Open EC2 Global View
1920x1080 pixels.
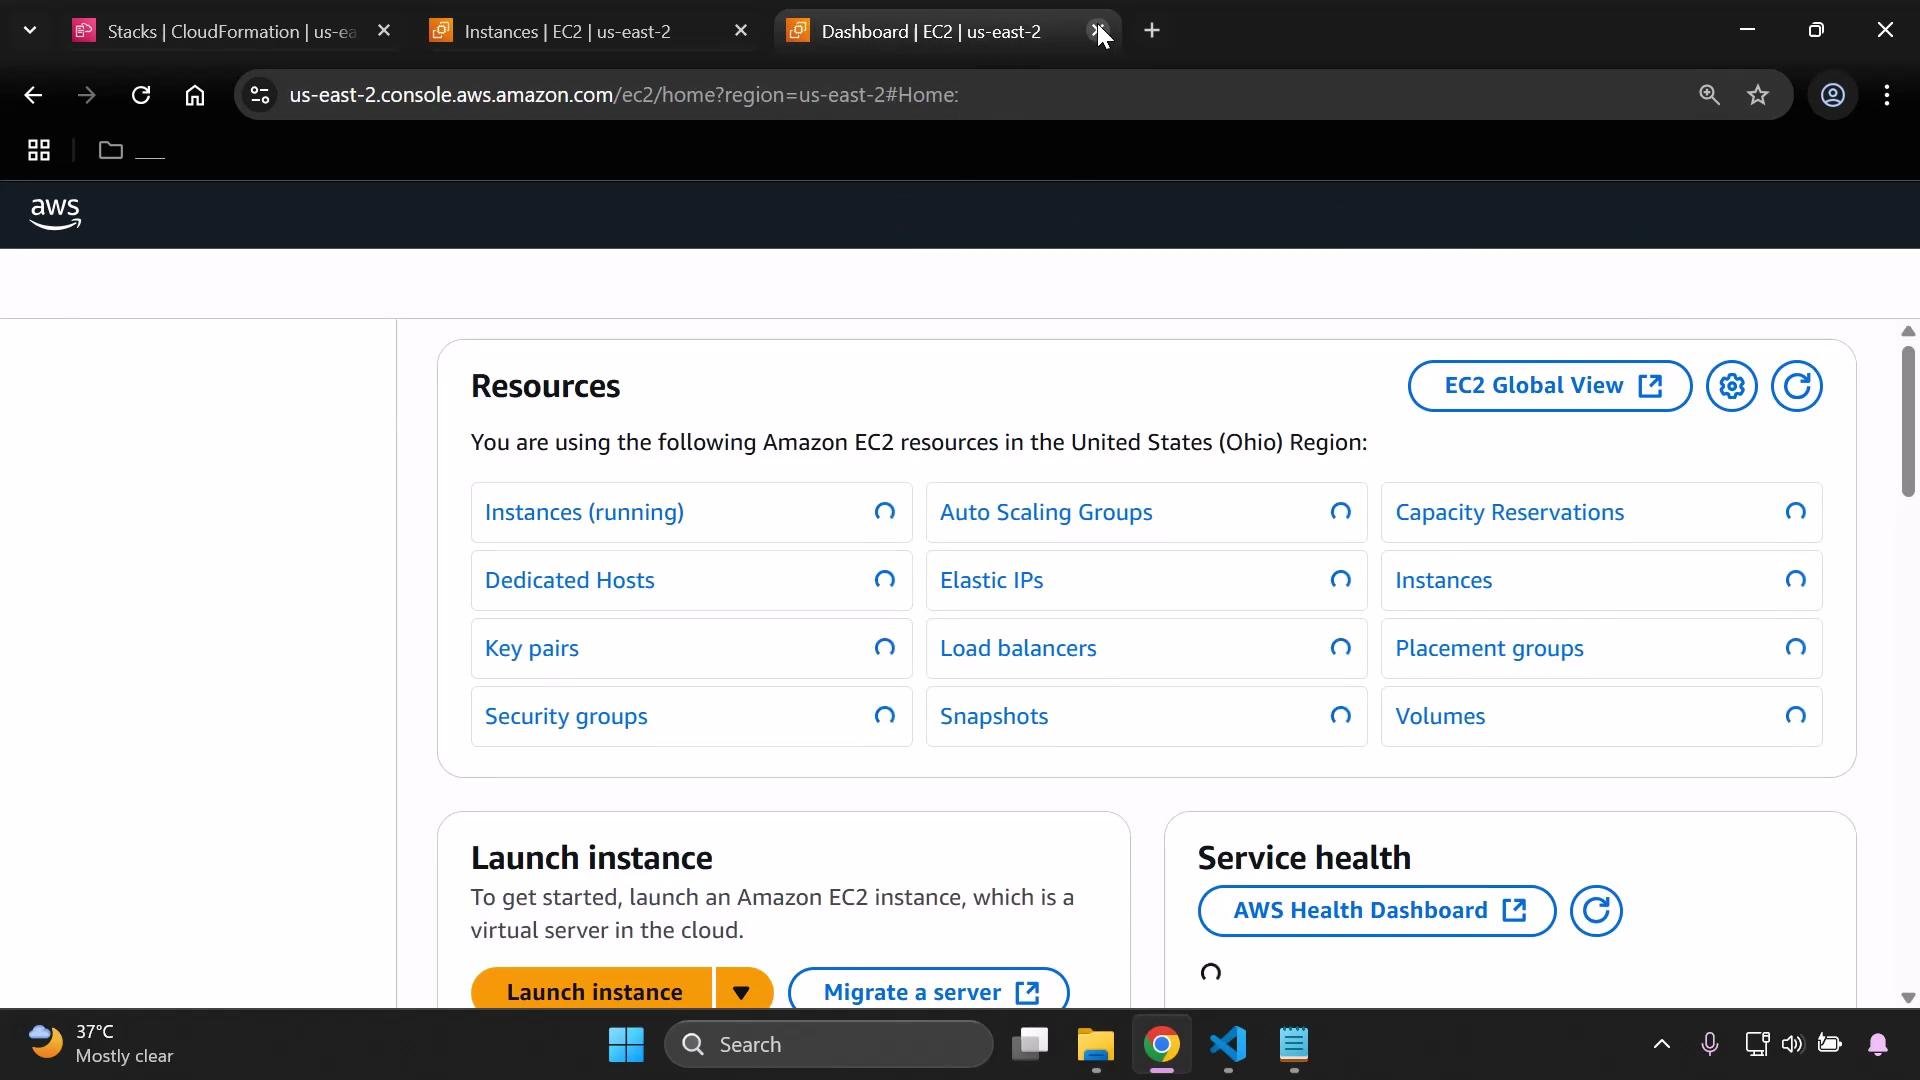(x=1550, y=386)
